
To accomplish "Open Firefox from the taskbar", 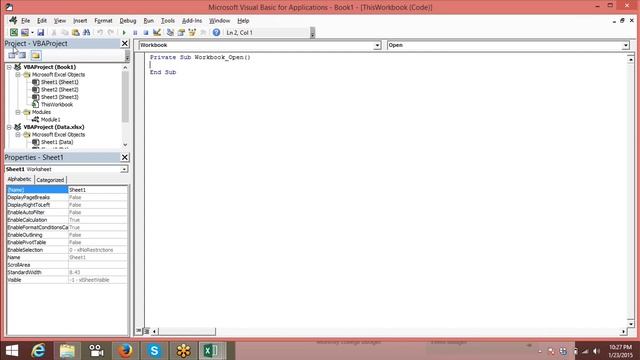I will (125, 351).
